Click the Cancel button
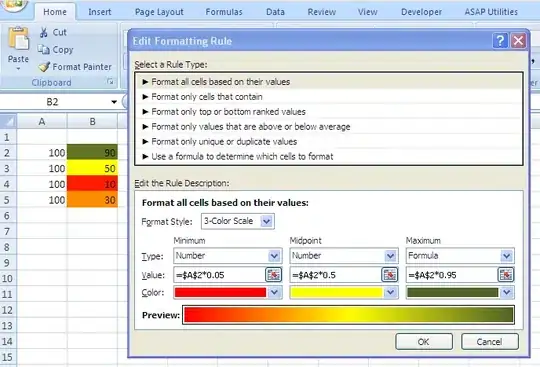 489,342
